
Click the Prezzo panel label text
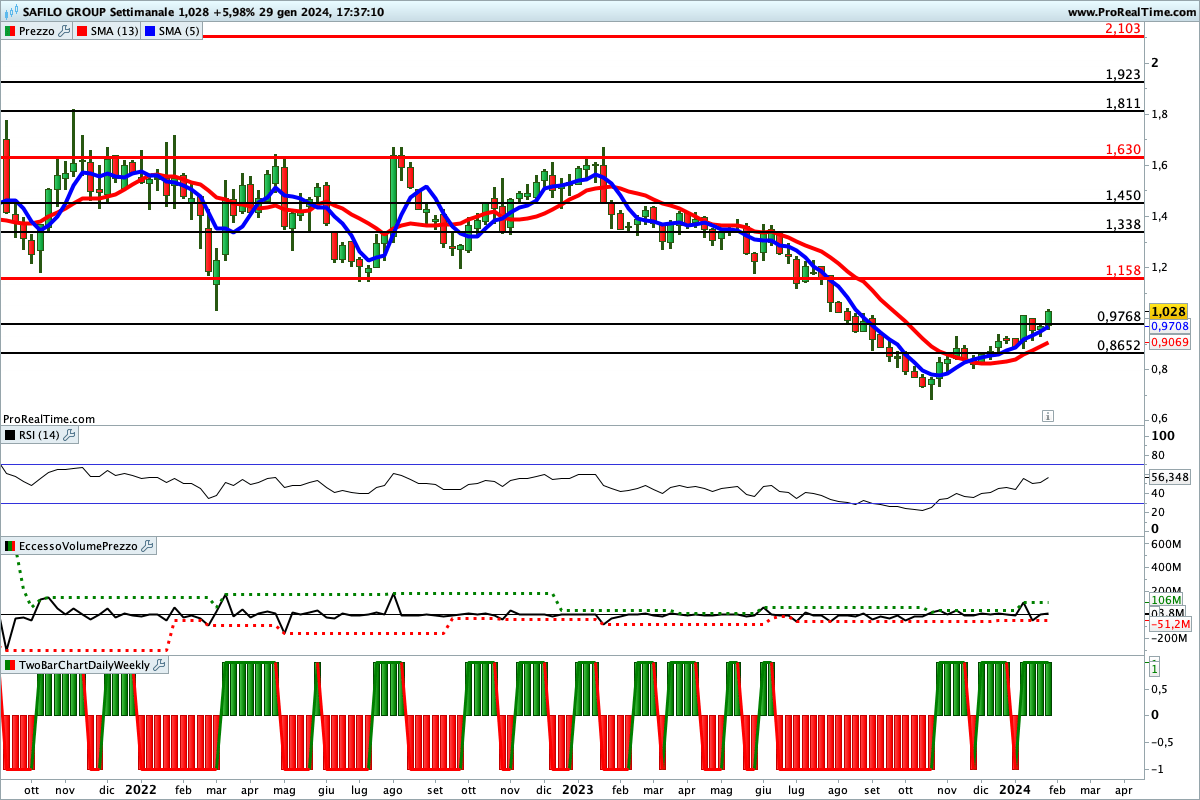coord(37,31)
